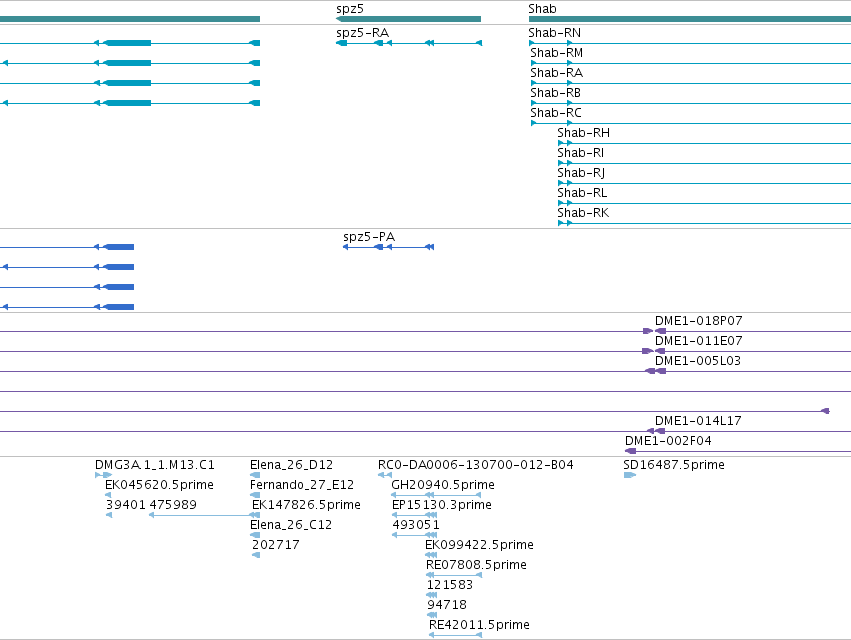This screenshot has width=851, height=640.
Task: Select EST Elena_26_D12 label
Action: pos(291,465)
